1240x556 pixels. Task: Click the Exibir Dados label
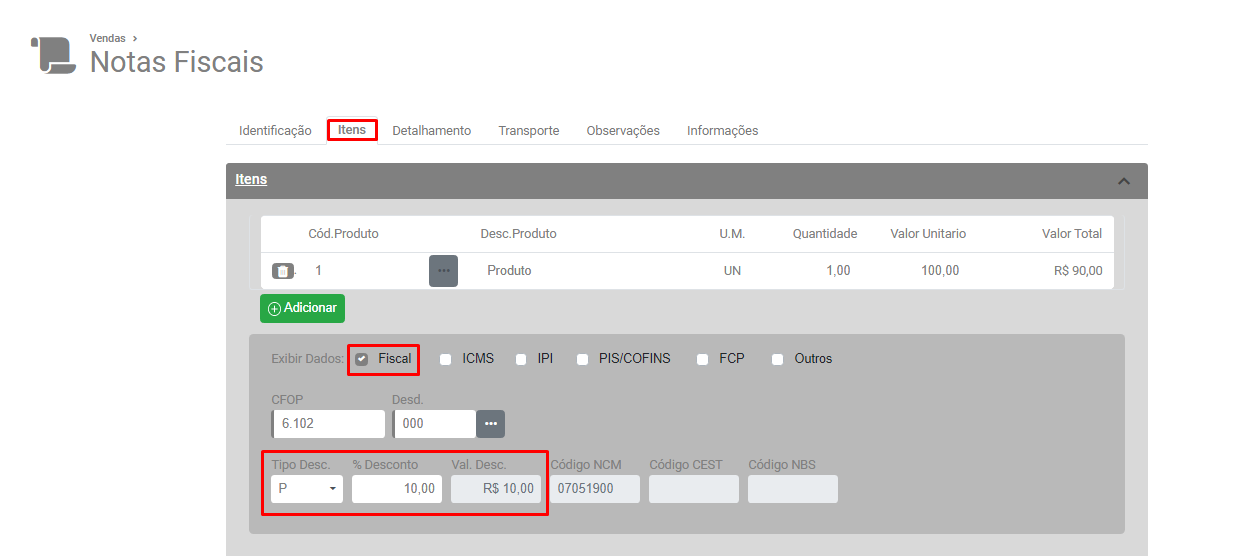pyautogui.click(x=306, y=359)
